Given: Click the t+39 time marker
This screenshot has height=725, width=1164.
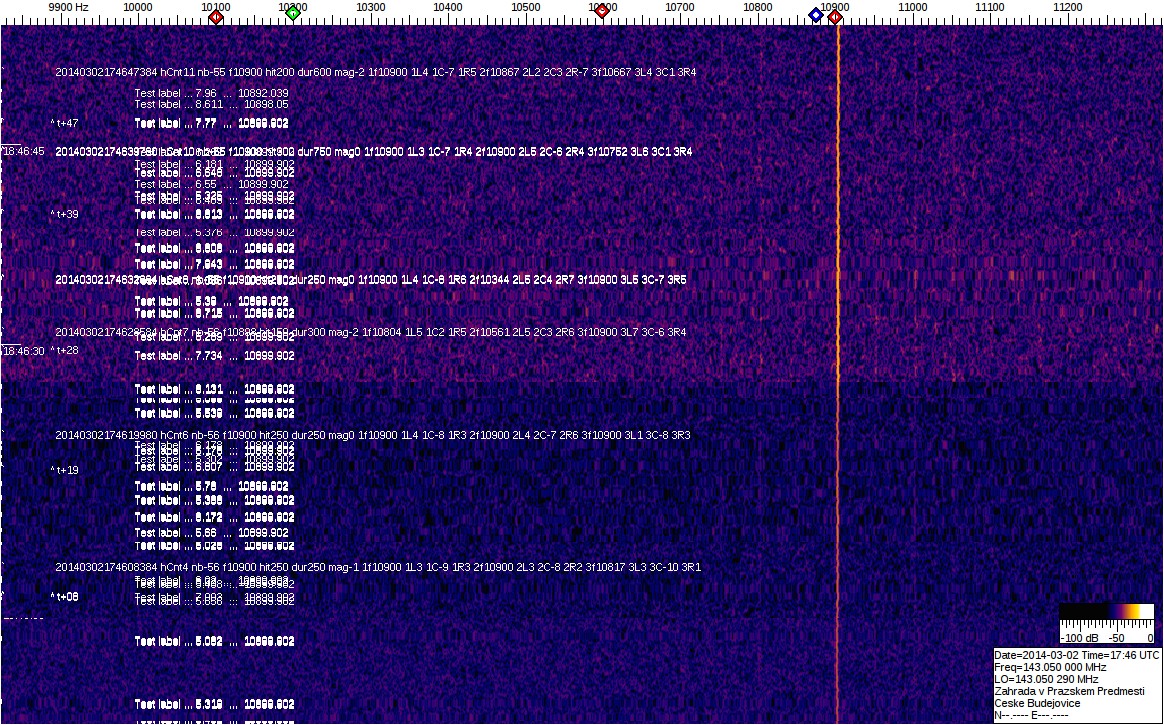Looking at the screenshot, I should [65, 214].
